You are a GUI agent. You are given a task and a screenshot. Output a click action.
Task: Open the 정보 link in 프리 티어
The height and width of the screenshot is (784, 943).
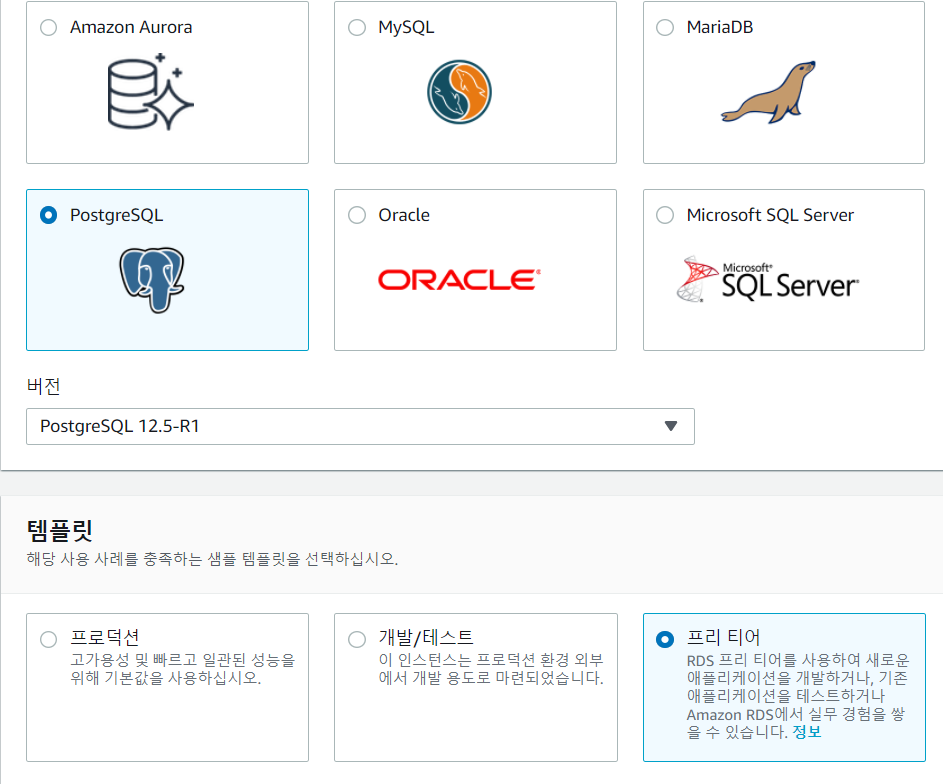point(807,732)
